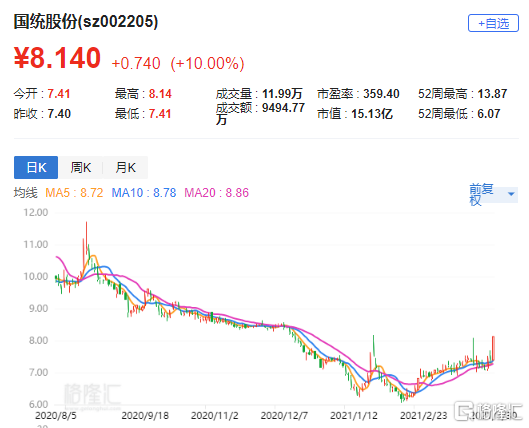Click the 7.00 price axis label

[x=38, y=373]
